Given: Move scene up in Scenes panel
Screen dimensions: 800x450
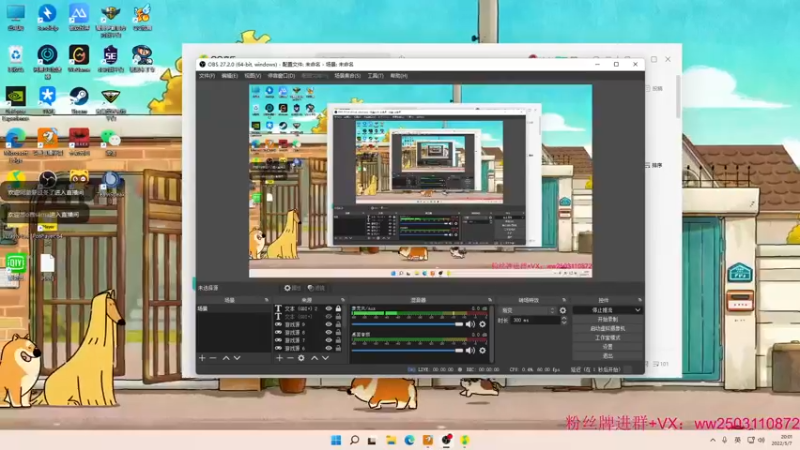Looking at the screenshot, I should point(226,358).
